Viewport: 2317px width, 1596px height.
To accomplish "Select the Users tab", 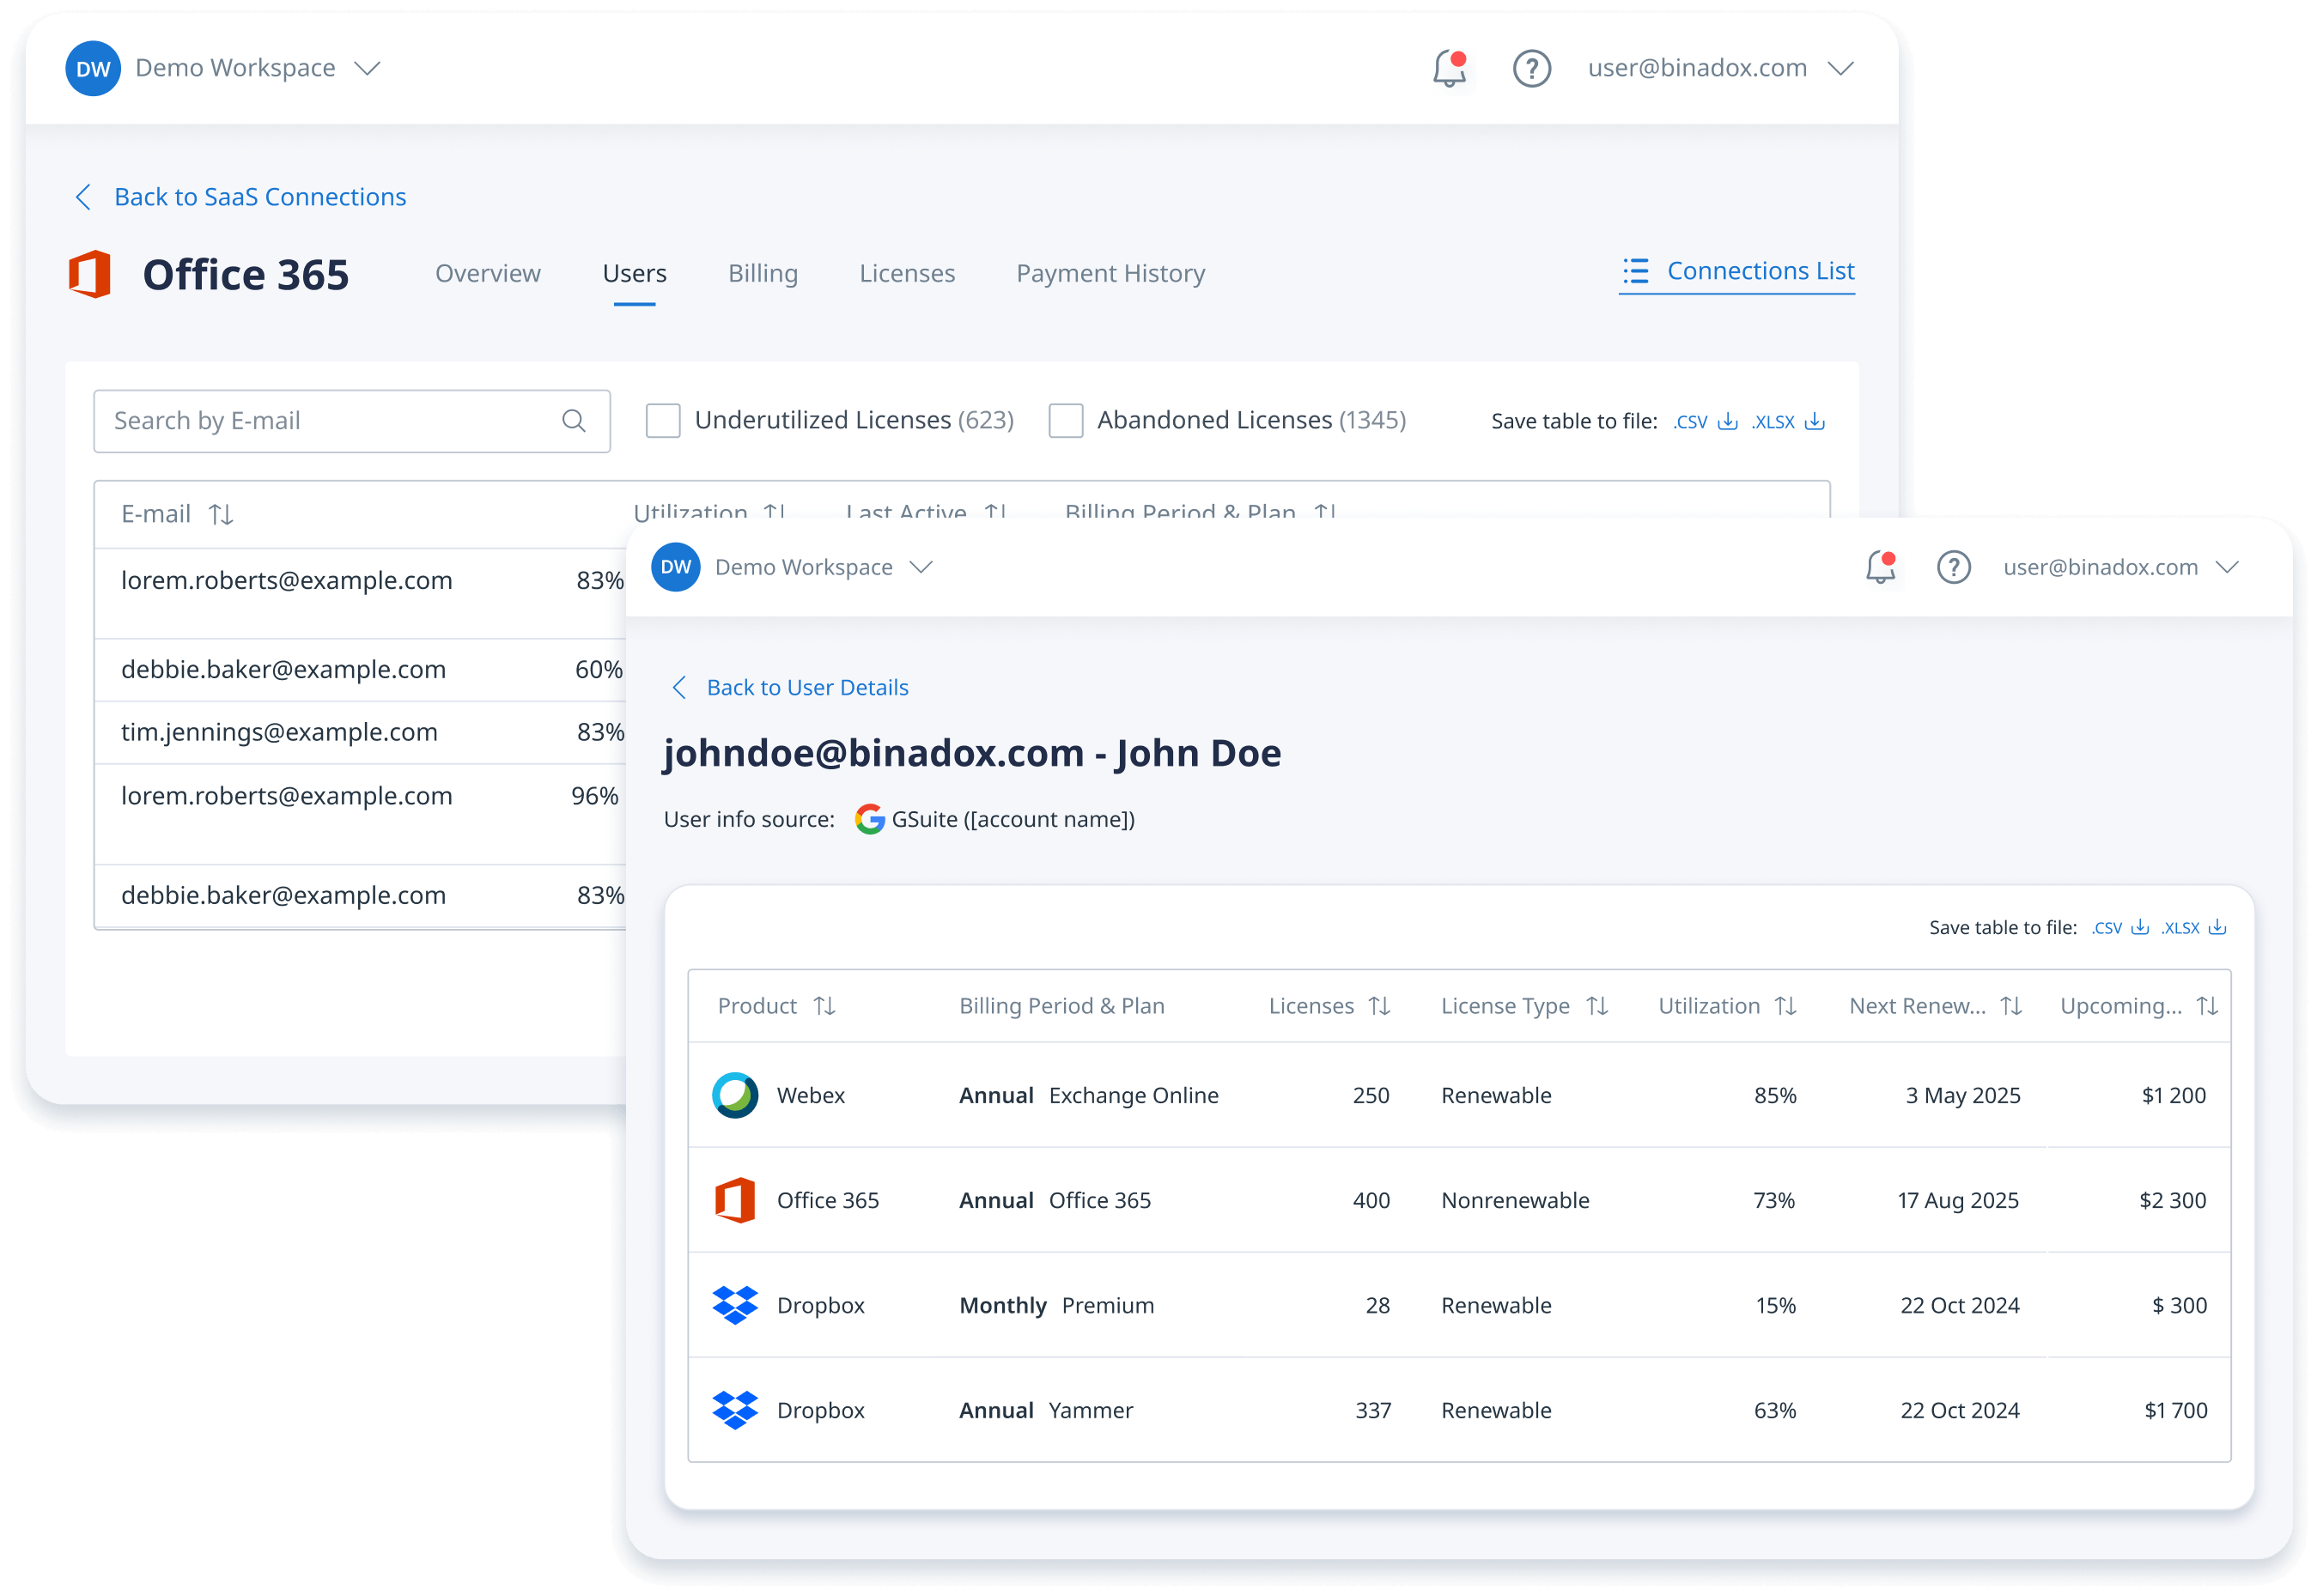I will click(x=634, y=273).
